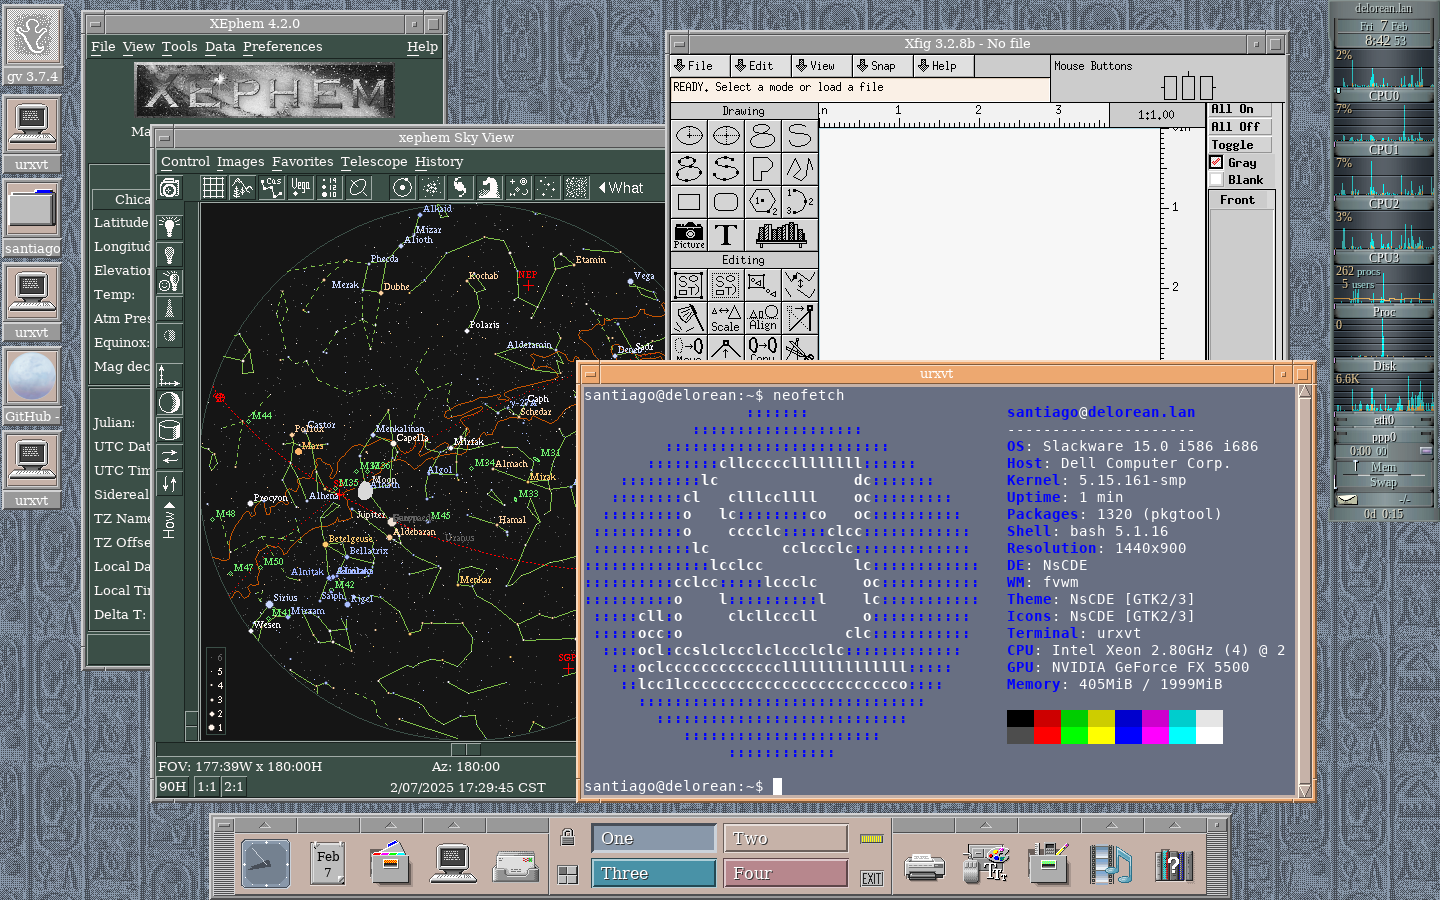The height and width of the screenshot is (900, 1440).
Task: Click the bright red color block in neofetch
Action: pyautogui.click(x=1046, y=735)
